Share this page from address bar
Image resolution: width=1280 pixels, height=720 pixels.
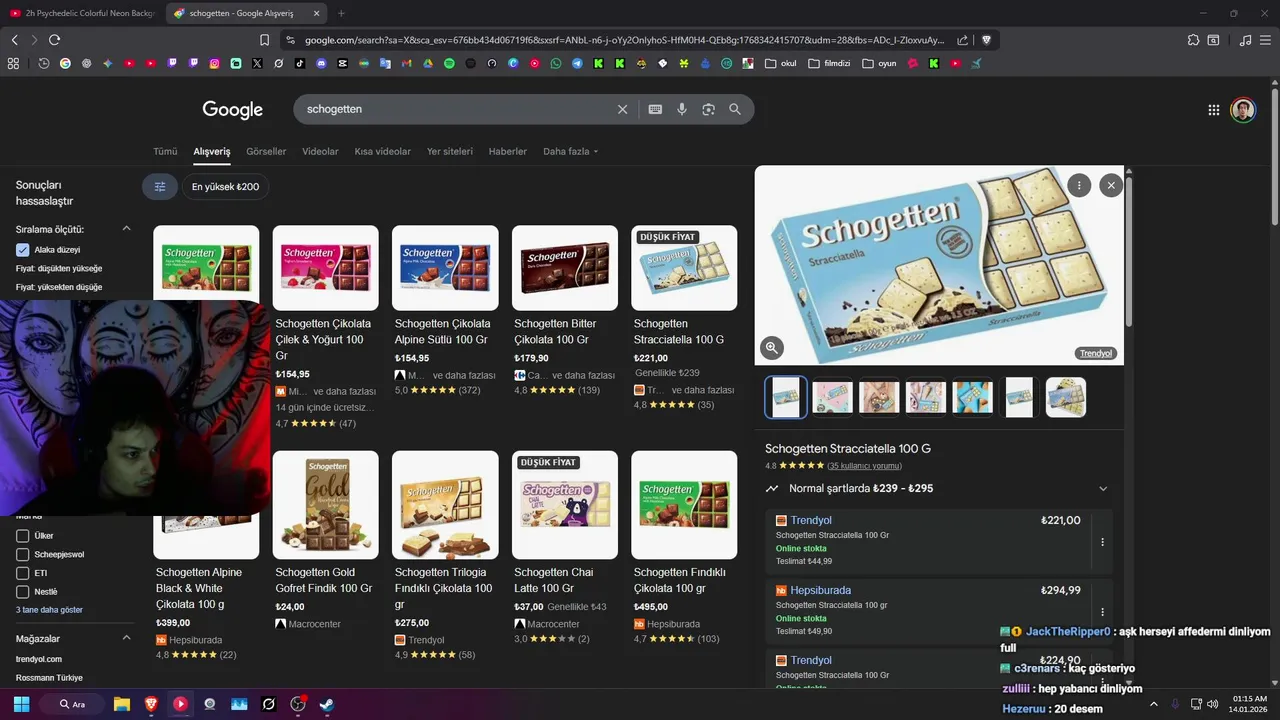962,40
